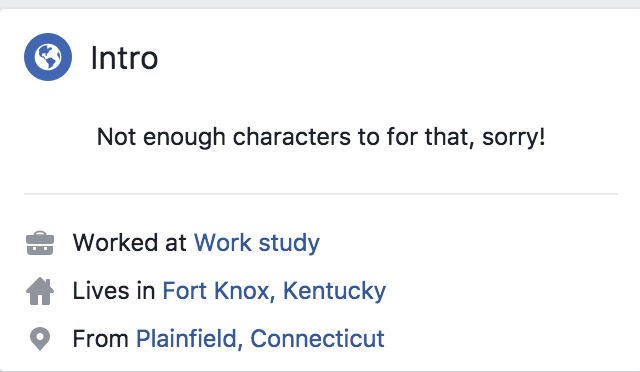This screenshot has height=372, width=640.
Task: Click the 'From' label
Action: (100, 339)
